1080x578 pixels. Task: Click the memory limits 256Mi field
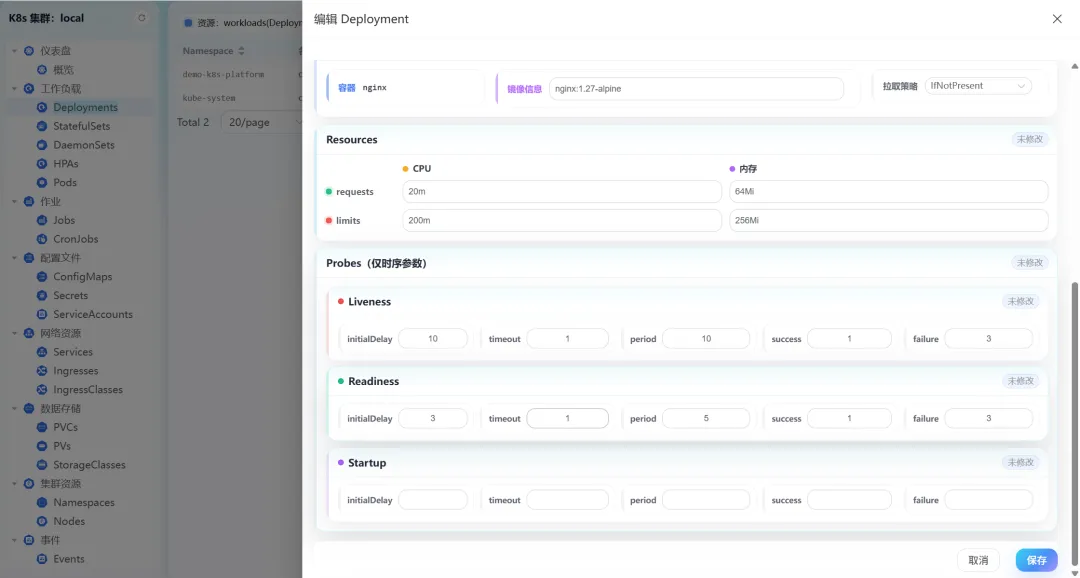(x=889, y=220)
